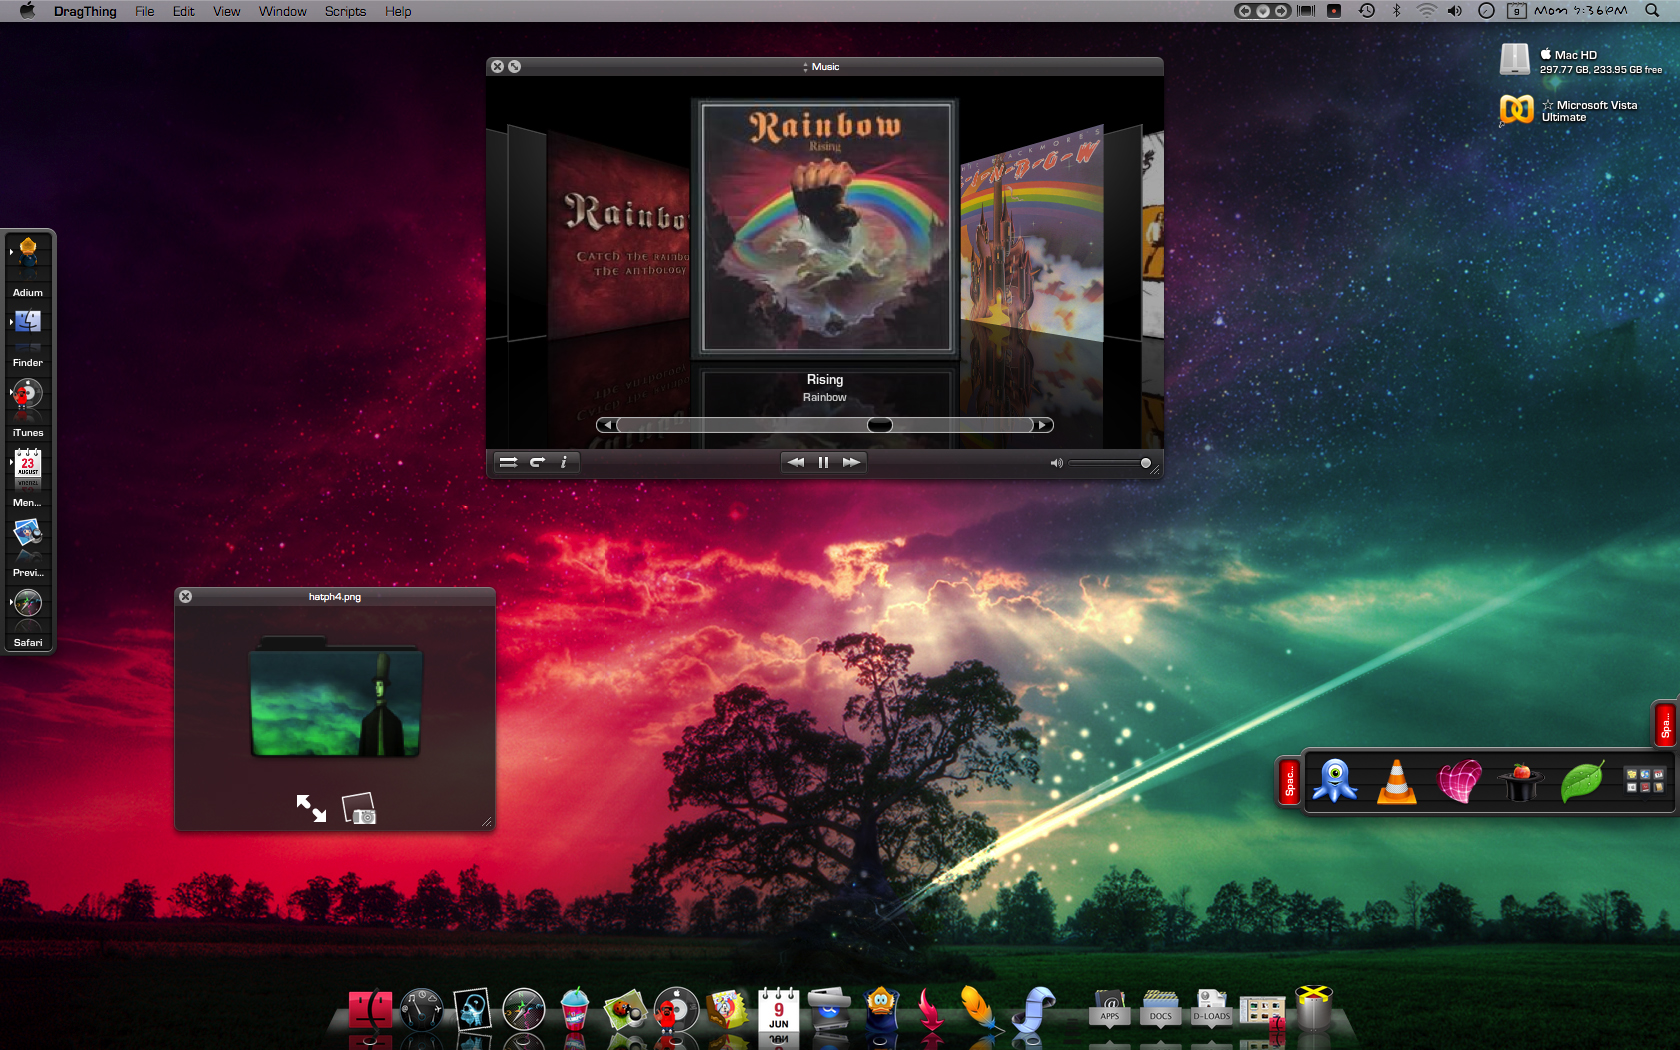Open the iCal 9 JUN calendar icon
The width and height of the screenshot is (1680, 1050).
pos(778,1010)
